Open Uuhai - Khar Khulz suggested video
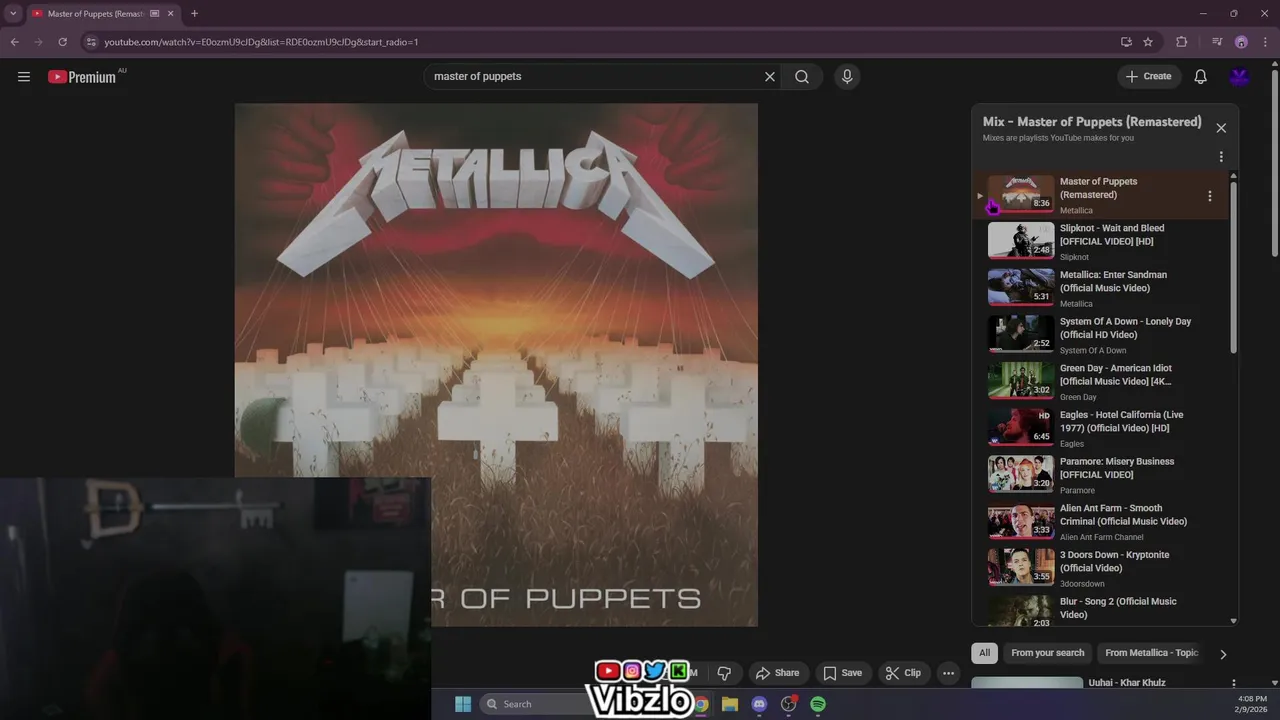Viewport: 1280px width, 720px height. coord(1127,683)
